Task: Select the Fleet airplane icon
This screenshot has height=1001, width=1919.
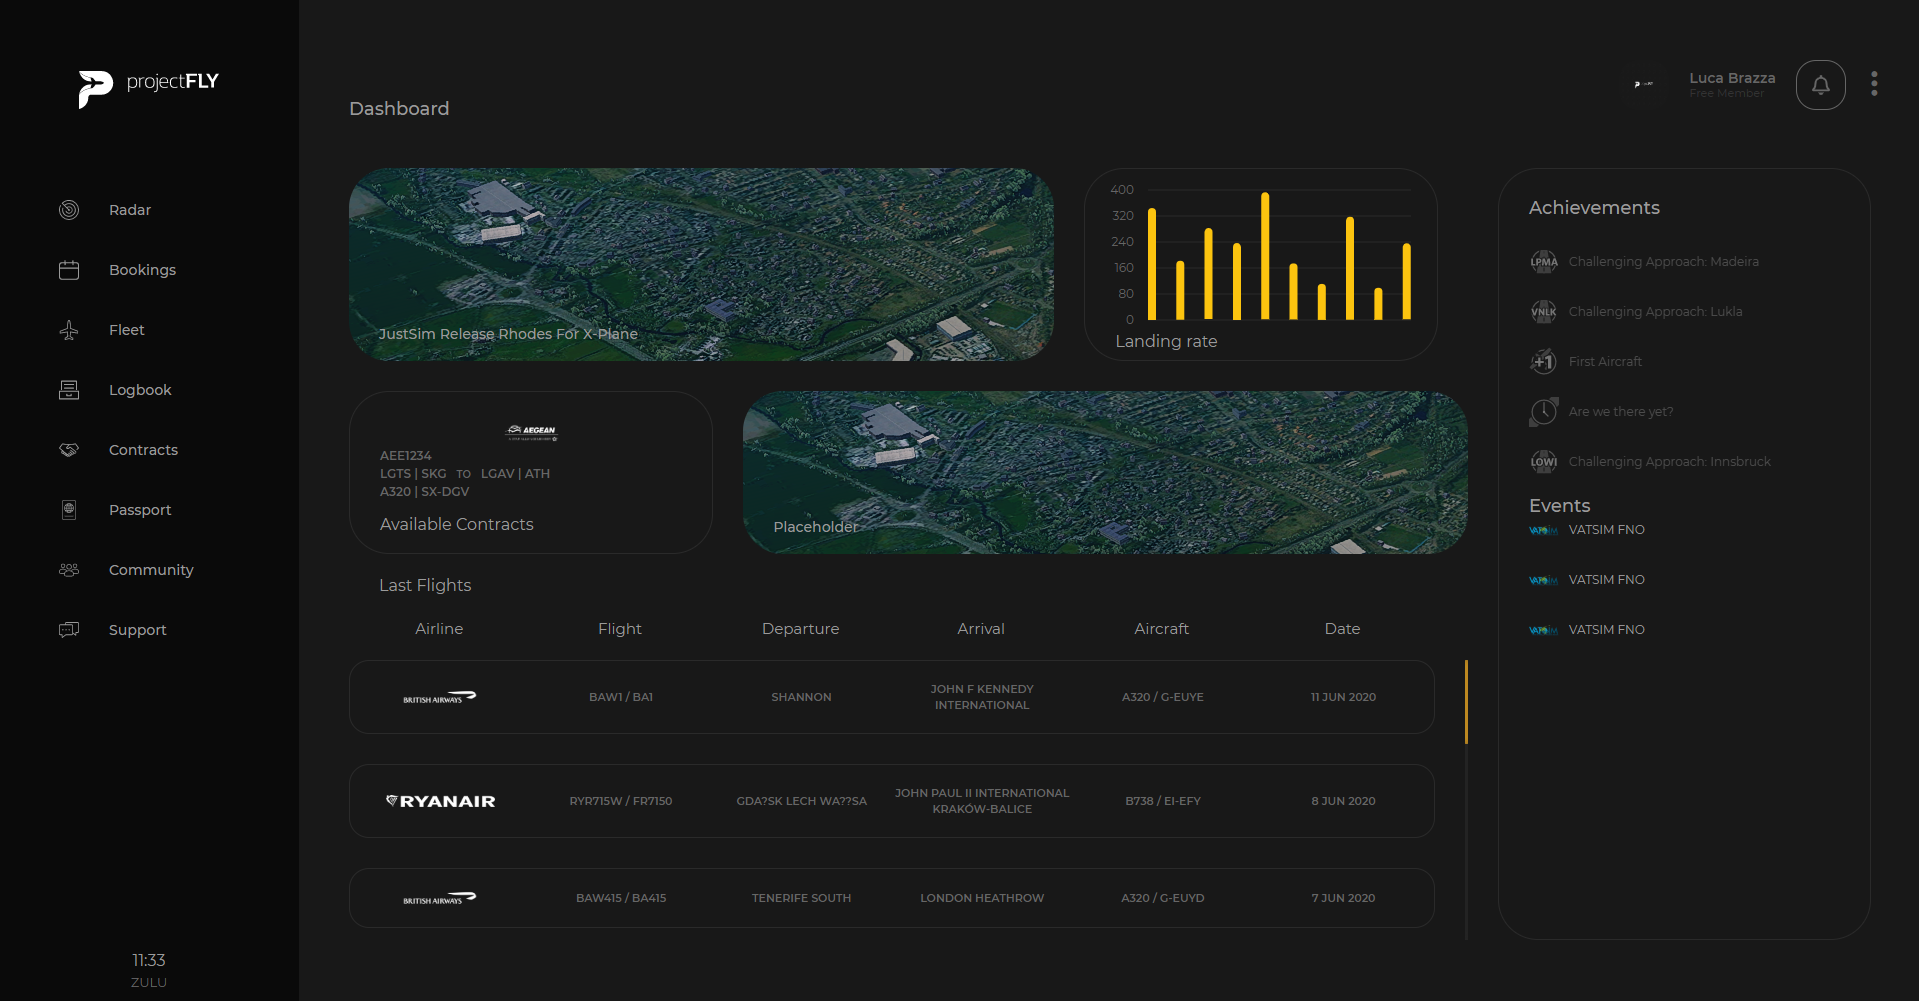Action: coord(69,330)
